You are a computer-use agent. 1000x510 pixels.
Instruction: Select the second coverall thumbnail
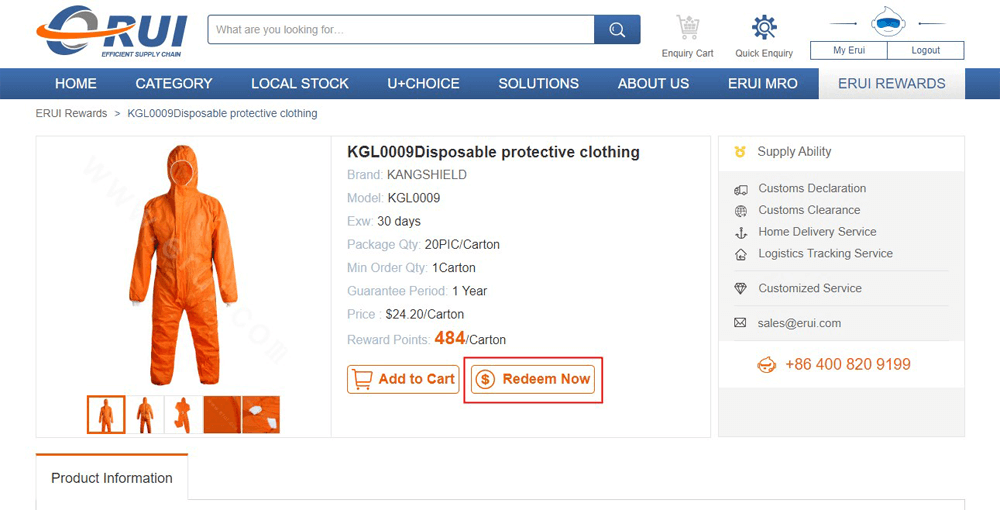click(145, 414)
